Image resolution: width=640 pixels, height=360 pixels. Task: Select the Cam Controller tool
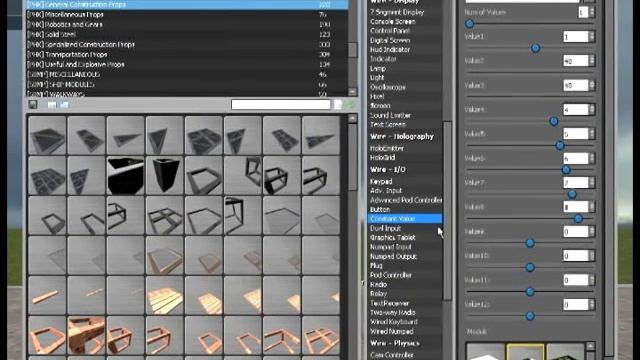(x=391, y=355)
